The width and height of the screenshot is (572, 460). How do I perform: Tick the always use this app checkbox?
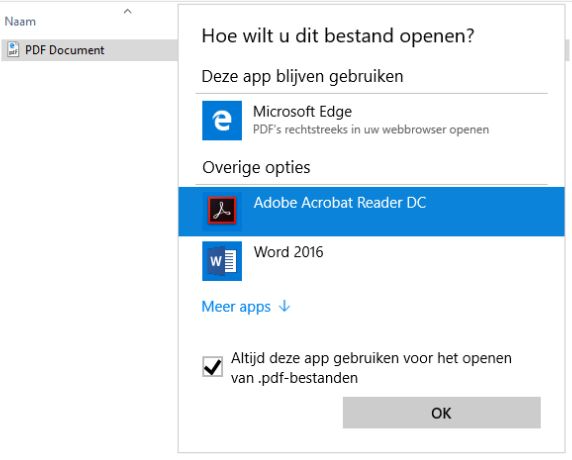click(x=212, y=367)
